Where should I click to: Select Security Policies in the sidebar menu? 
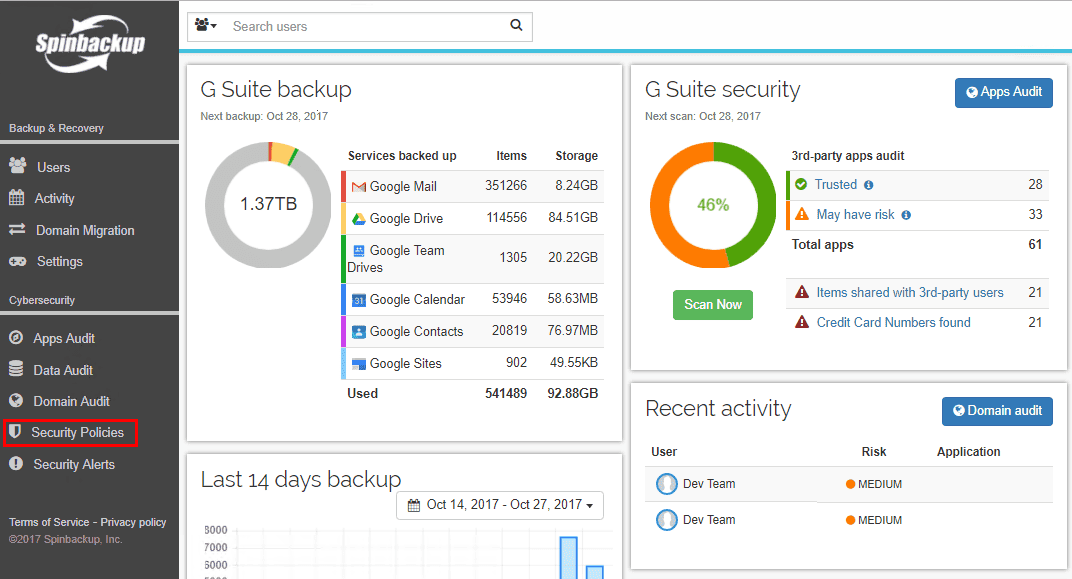tap(70, 432)
